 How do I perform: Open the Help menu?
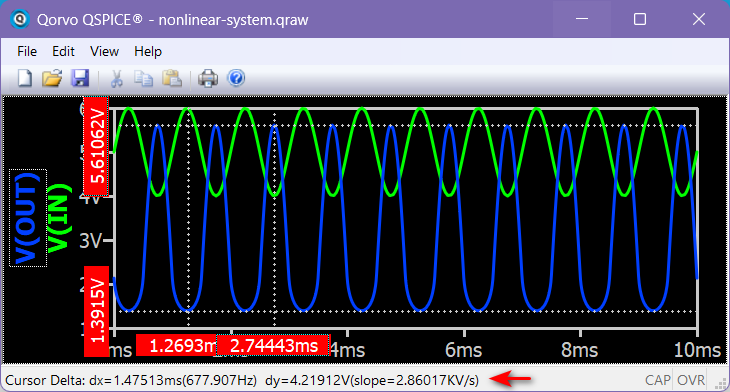(x=148, y=51)
